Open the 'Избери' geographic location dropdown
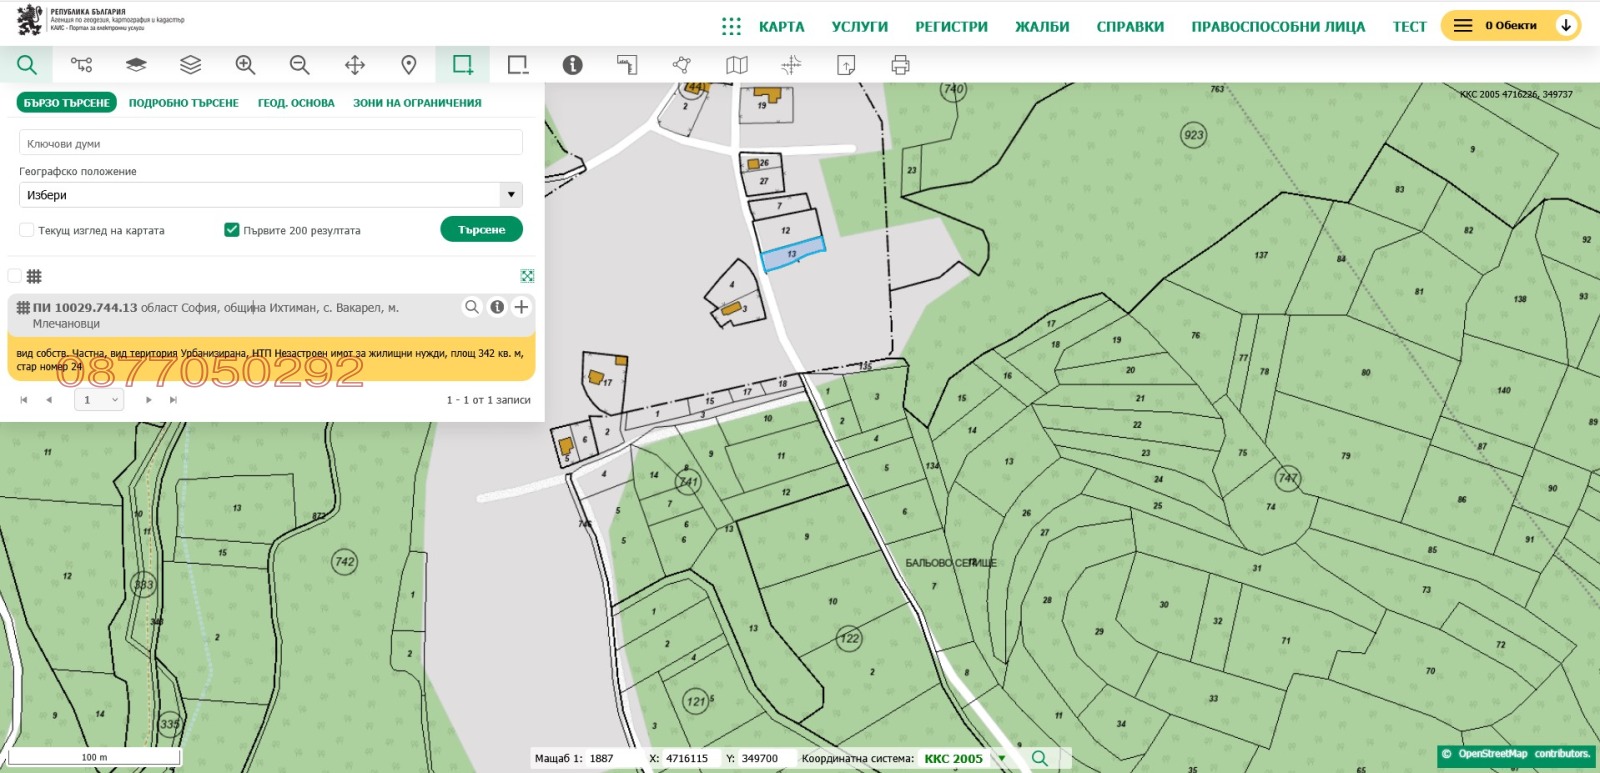The height and width of the screenshot is (773, 1600). coord(270,195)
